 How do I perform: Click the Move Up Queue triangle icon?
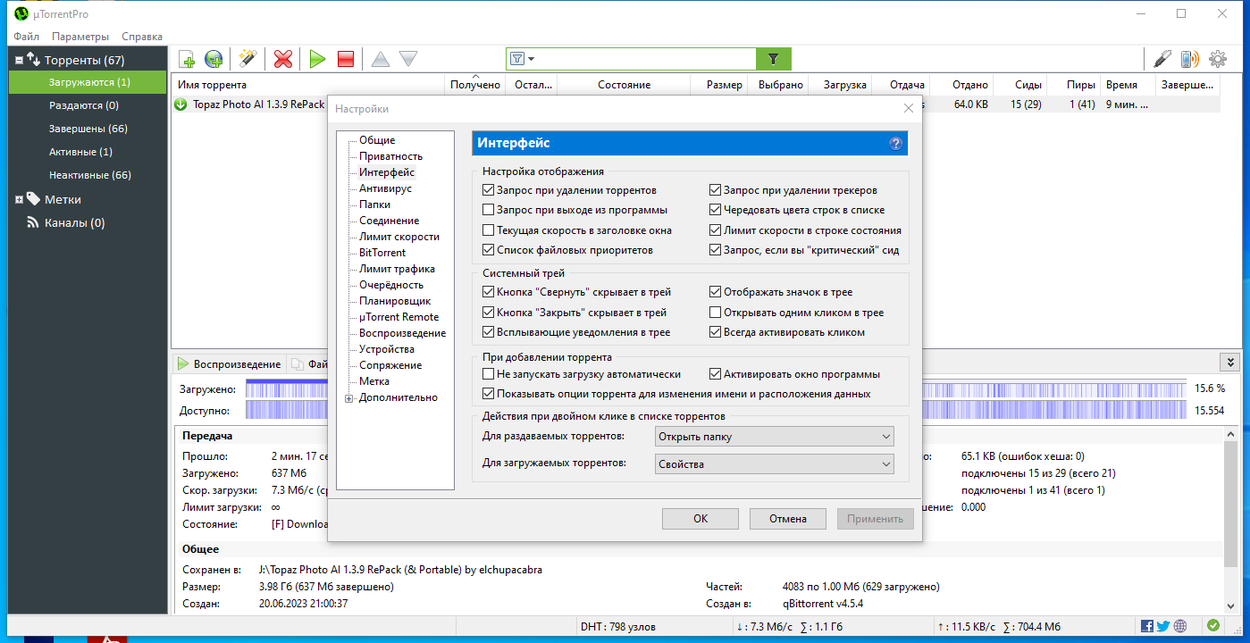[x=380, y=59]
